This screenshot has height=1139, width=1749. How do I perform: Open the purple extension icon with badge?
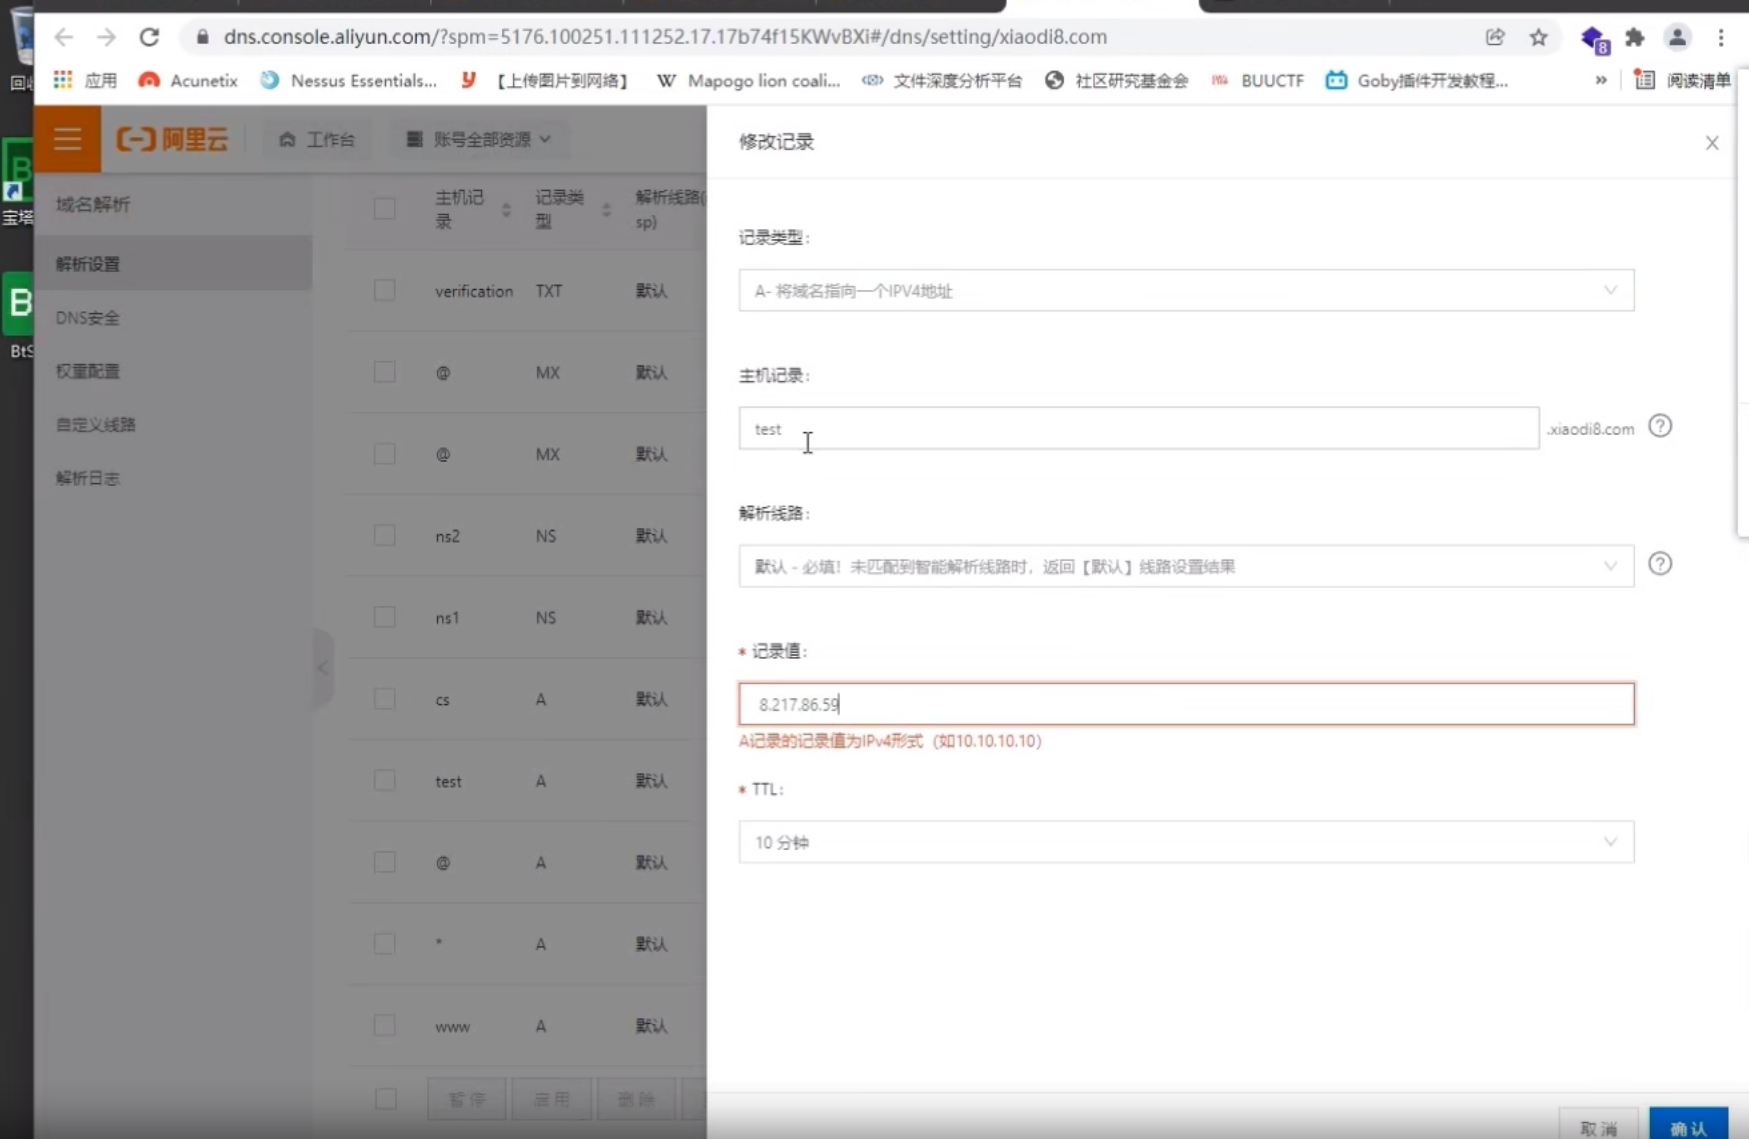1594,39
